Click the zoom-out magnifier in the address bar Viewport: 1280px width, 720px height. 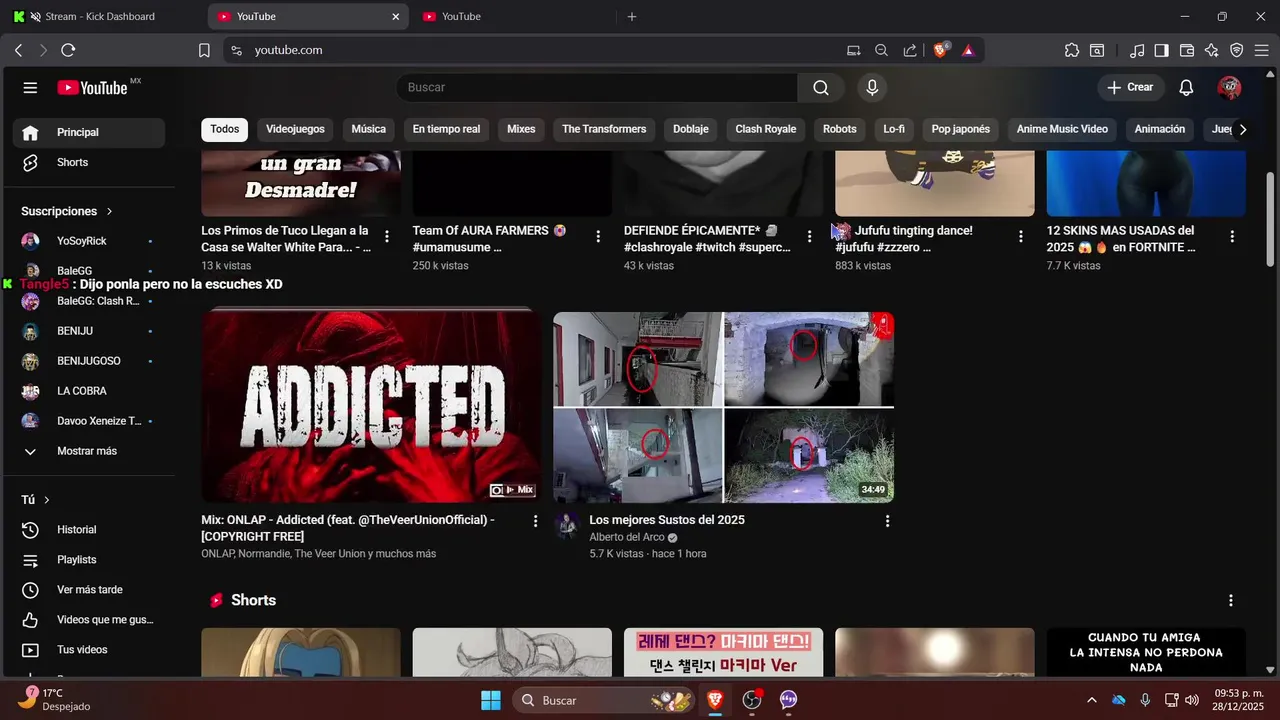[x=881, y=50]
